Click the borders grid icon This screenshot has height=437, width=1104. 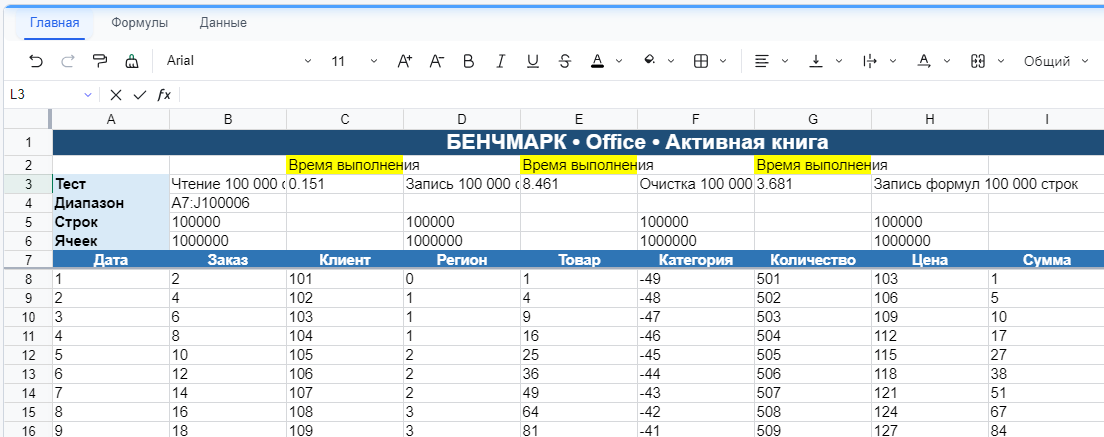701,61
